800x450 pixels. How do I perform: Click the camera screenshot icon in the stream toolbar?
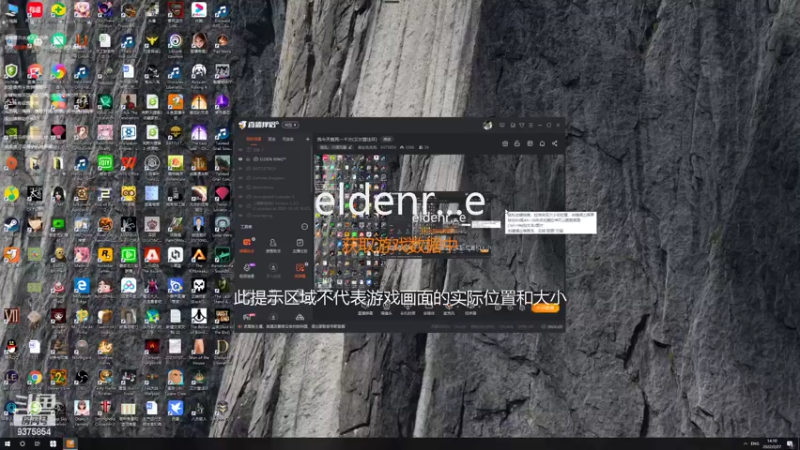coord(505,143)
